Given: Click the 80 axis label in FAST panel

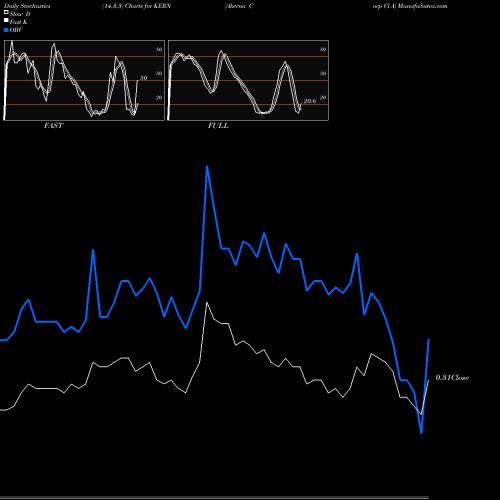Looking at the screenshot, I should [159, 49].
